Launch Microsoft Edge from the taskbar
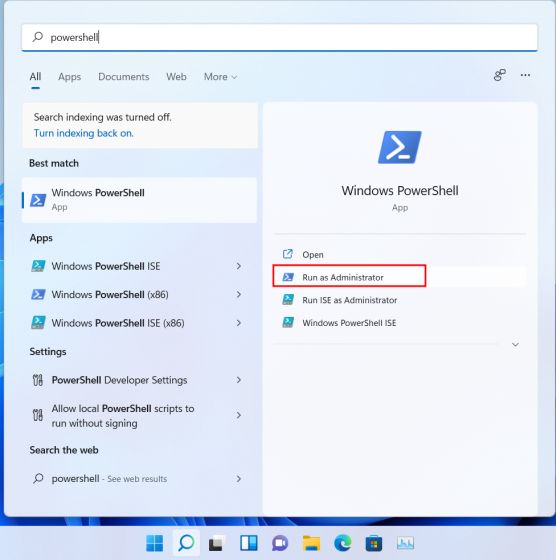The image size is (556, 560). click(x=342, y=543)
